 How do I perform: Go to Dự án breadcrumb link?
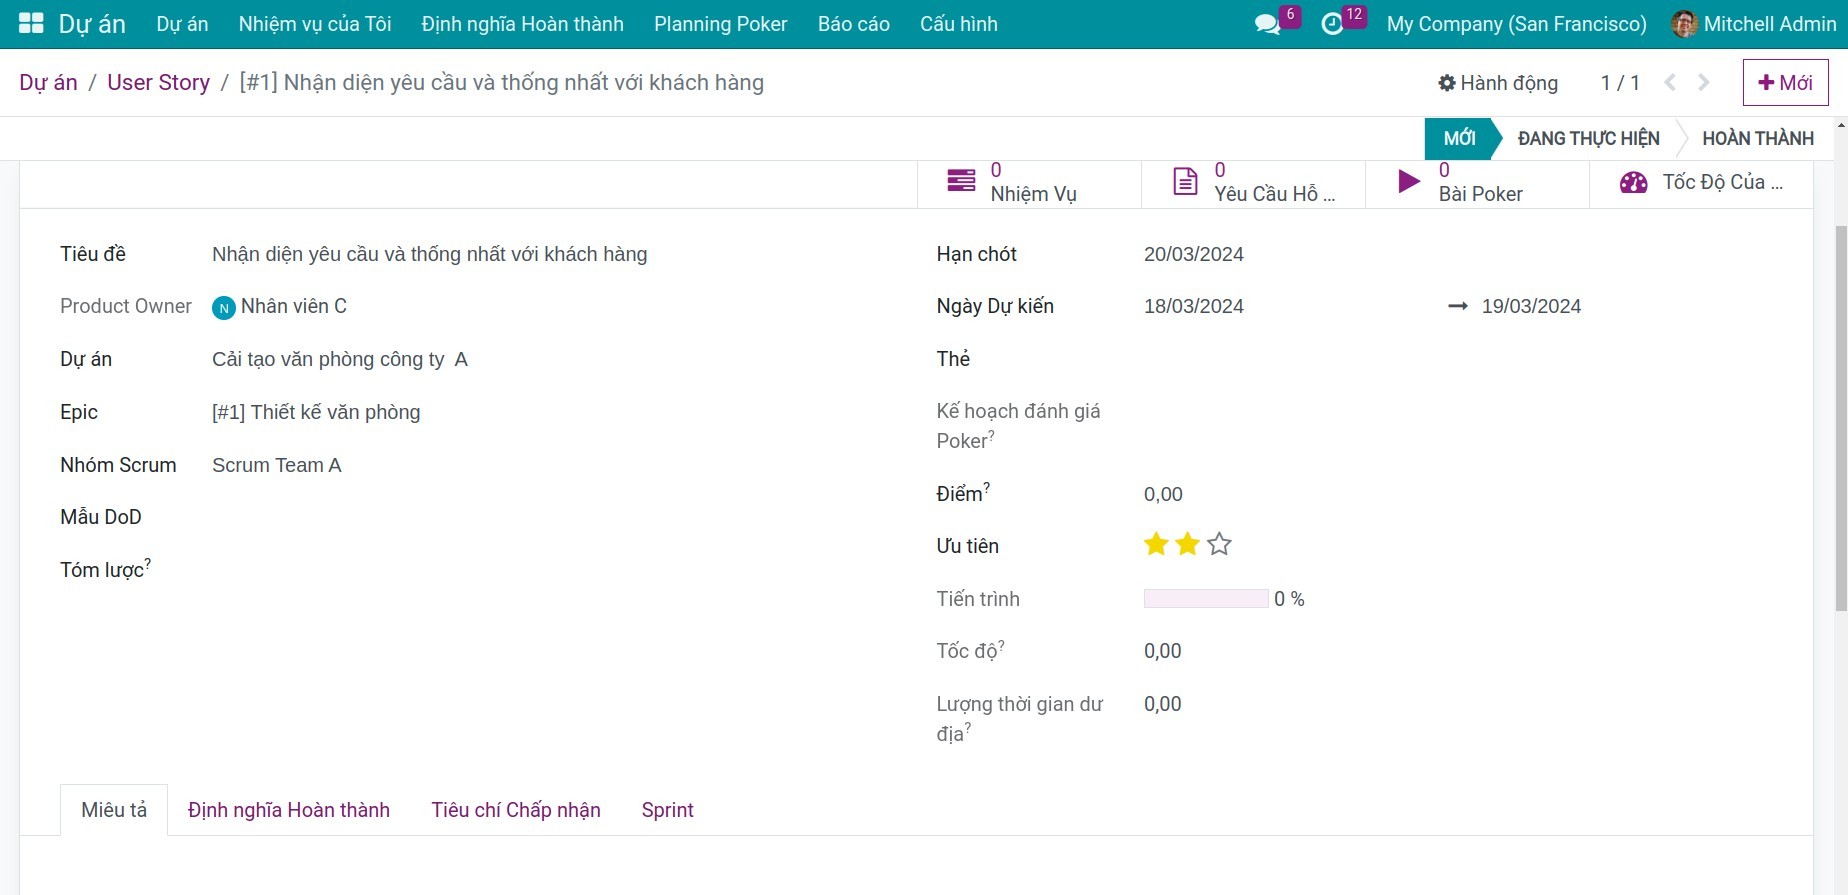point(48,82)
